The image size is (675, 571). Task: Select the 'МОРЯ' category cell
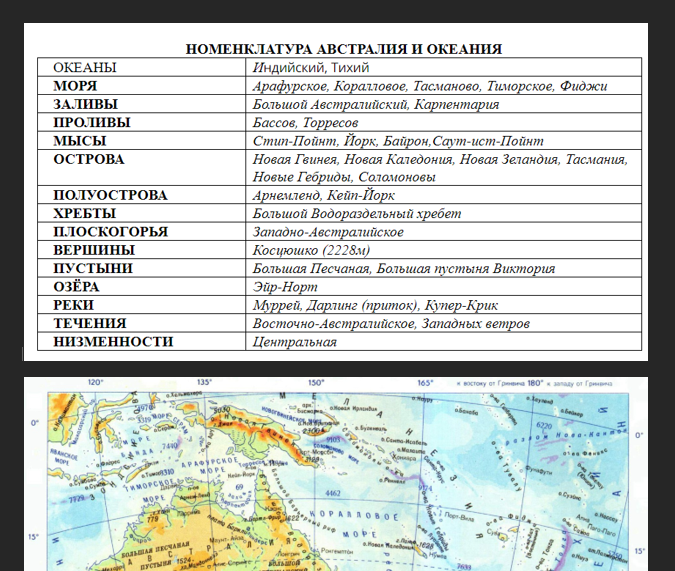pyautogui.click(x=75, y=86)
